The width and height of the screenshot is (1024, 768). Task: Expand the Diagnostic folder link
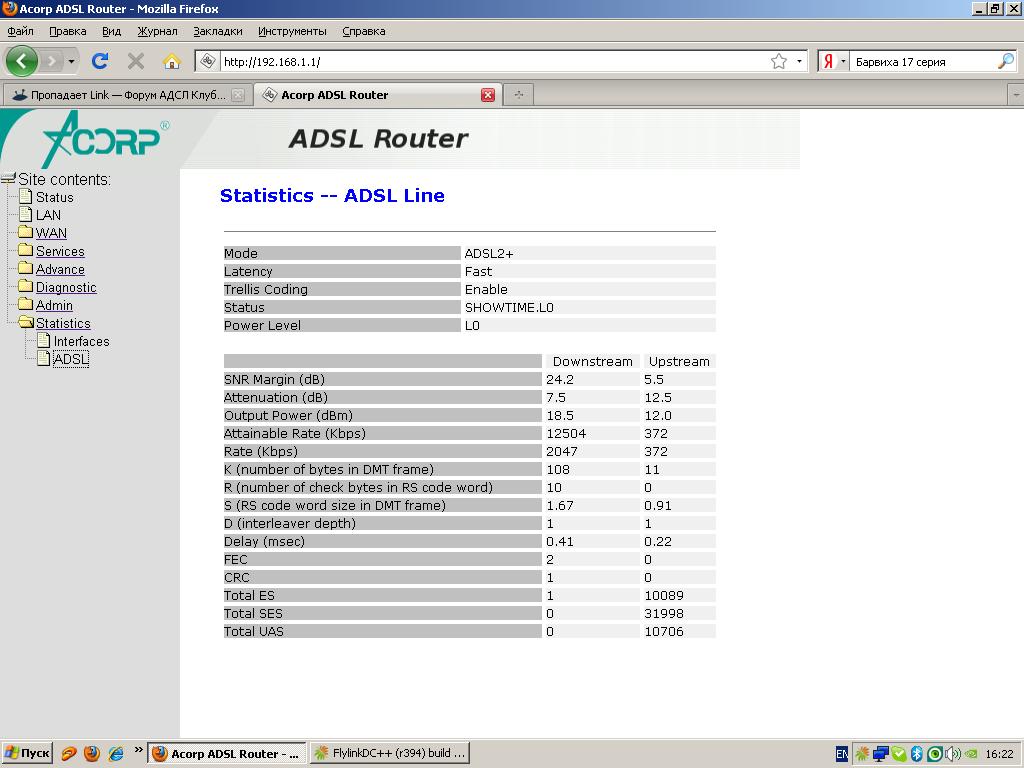pos(66,287)
